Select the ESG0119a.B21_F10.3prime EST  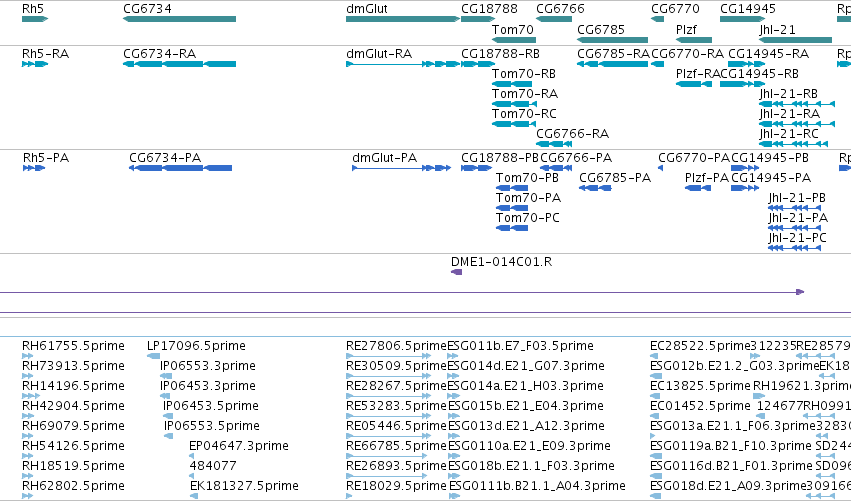tap(656, 456)
